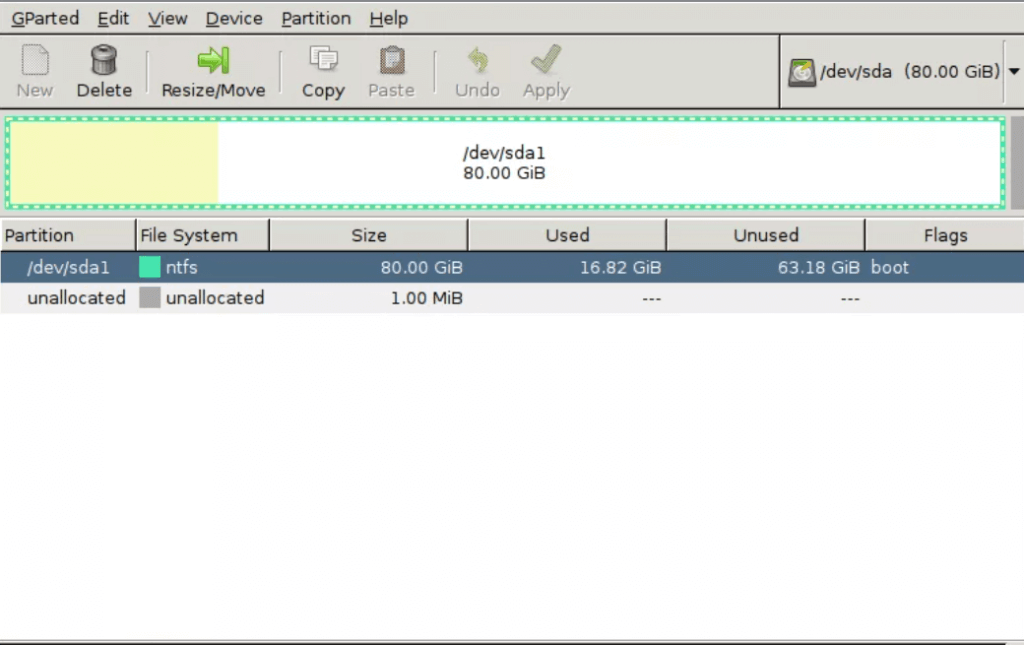1024x645 pixels.
Task: Open the View menu
Action: [x=167, y=18]
